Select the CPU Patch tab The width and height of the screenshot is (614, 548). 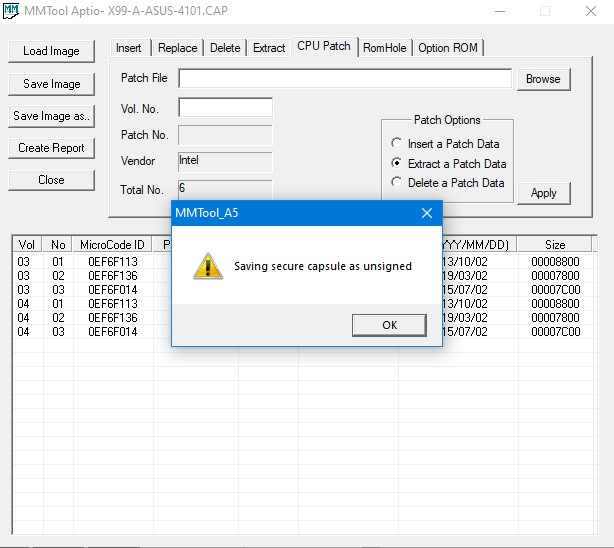coord(323,46)
